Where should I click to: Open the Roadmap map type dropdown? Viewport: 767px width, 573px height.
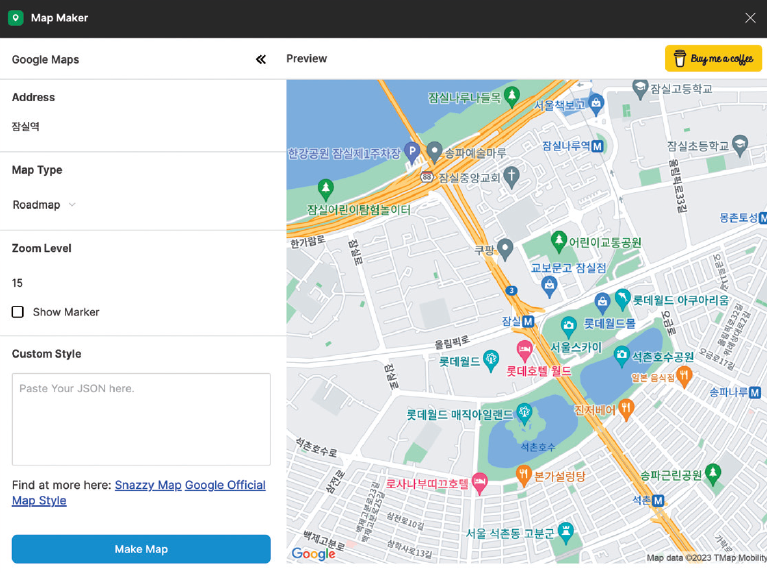(x=44, y=205)
